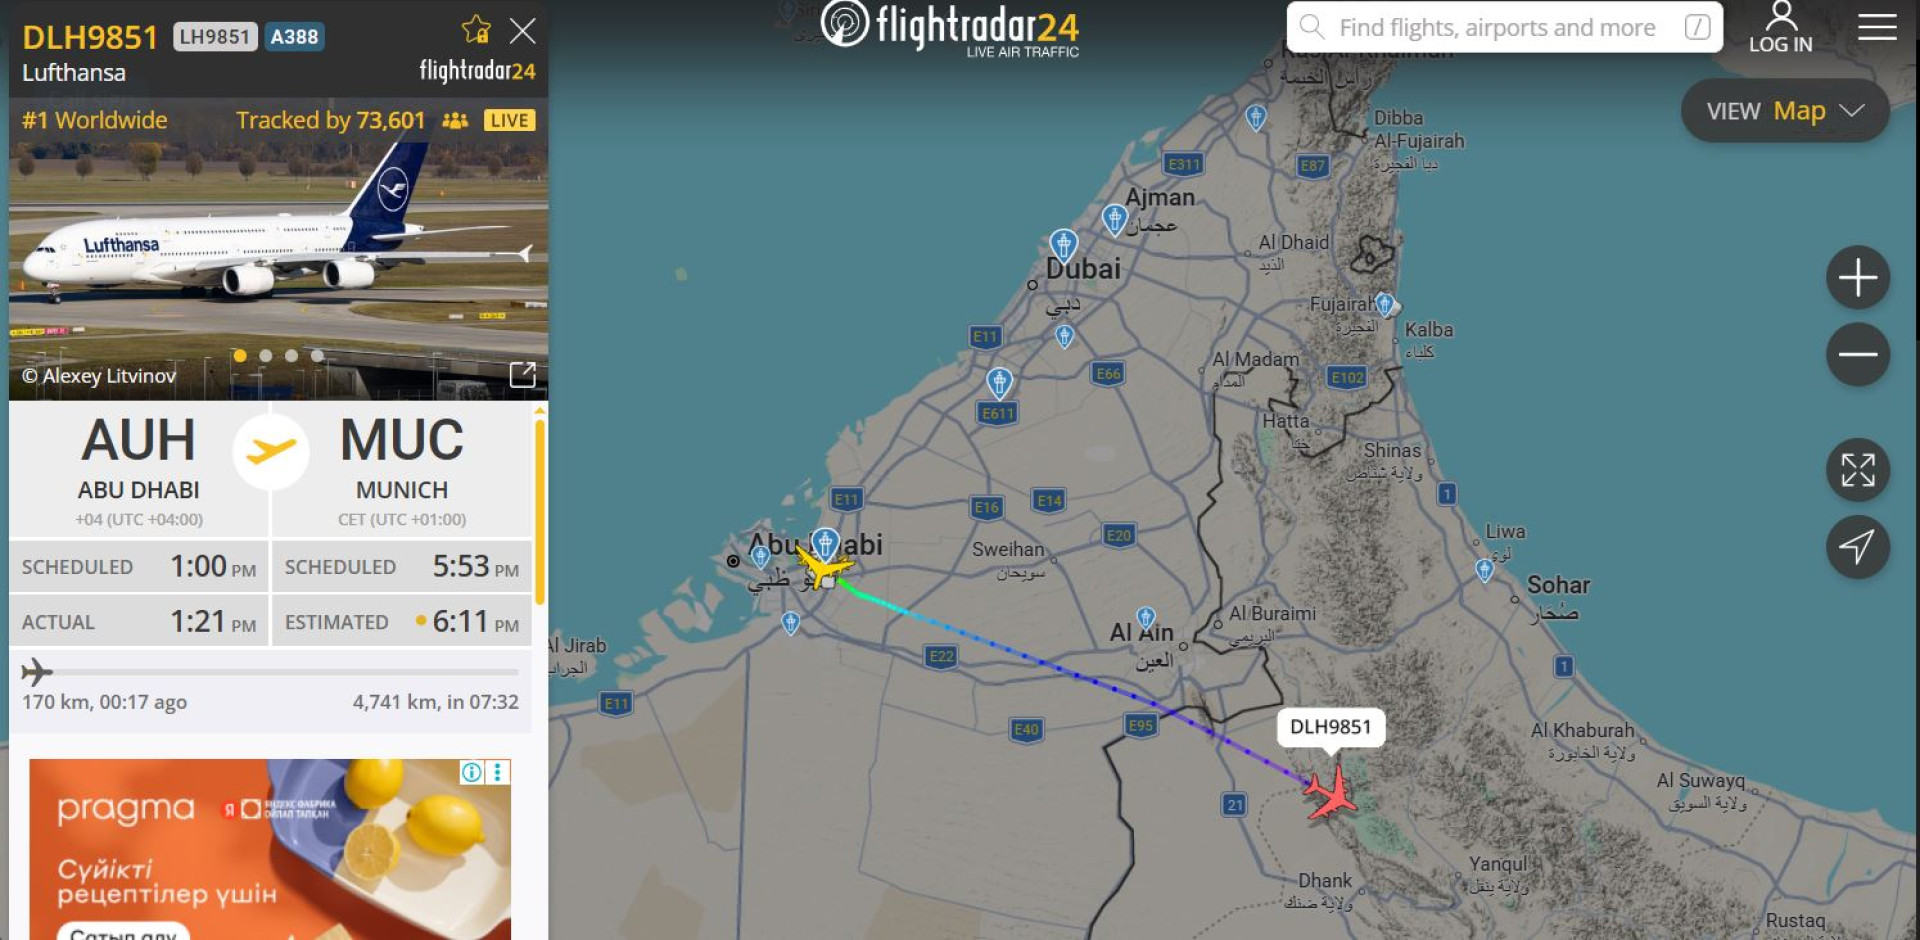Click the A388 aircraft type tag
The height and width of the screenshot is (940, 1920).
click(294, 37)
